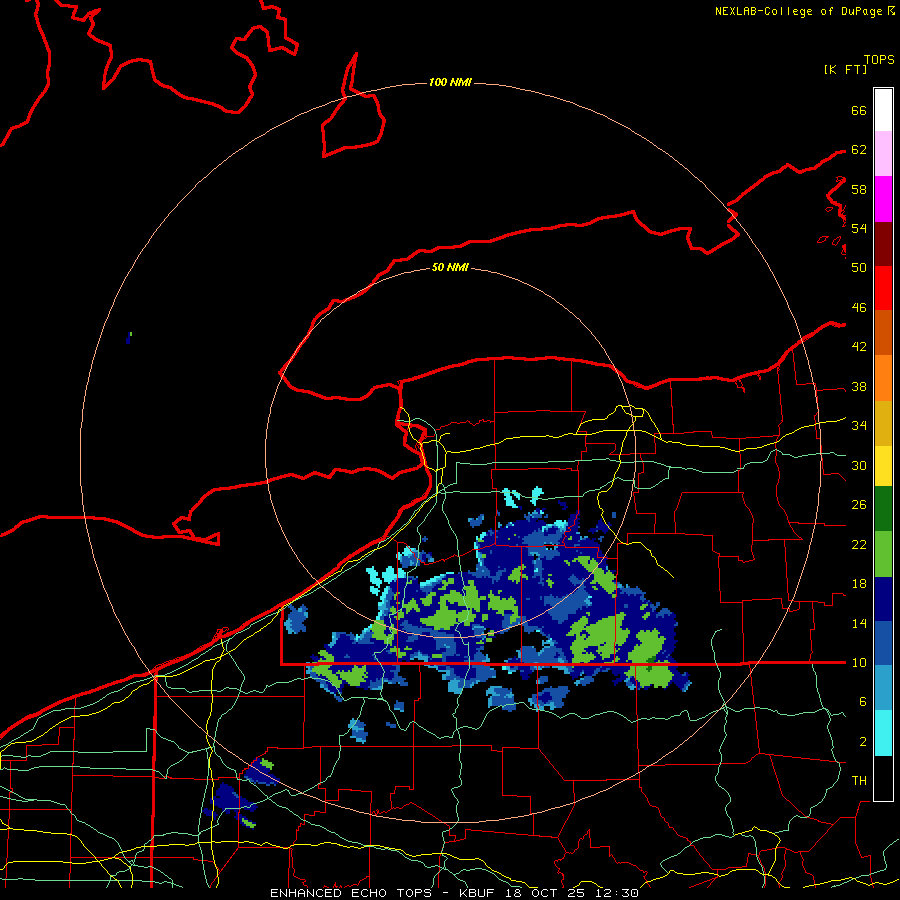This screenshot has height=900, width=900.
Task: Click the yellow swatch between 30 and 34
Action: click(x=883, y=465)
